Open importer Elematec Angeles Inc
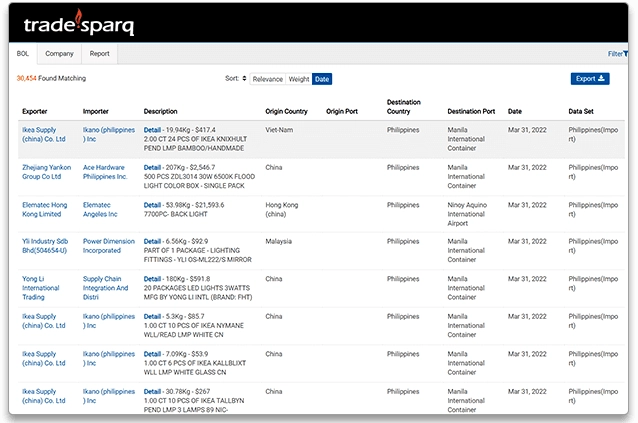 coord(100,209)
